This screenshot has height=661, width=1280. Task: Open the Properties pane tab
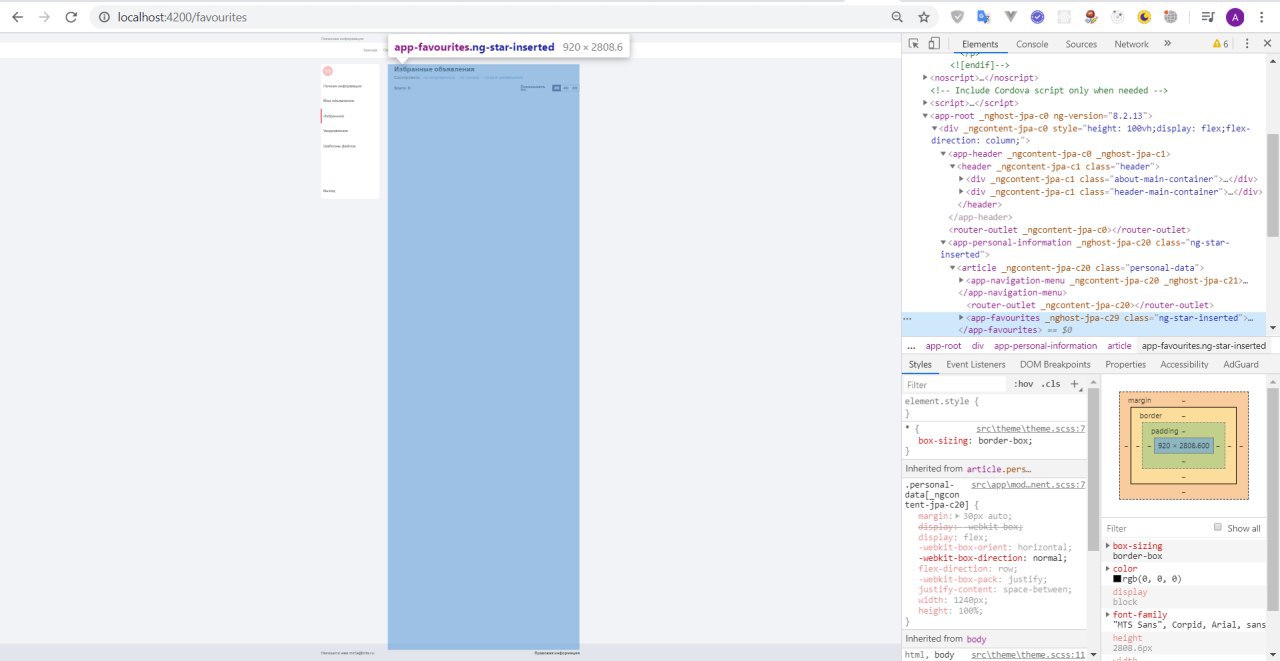tap(1125, 365)
